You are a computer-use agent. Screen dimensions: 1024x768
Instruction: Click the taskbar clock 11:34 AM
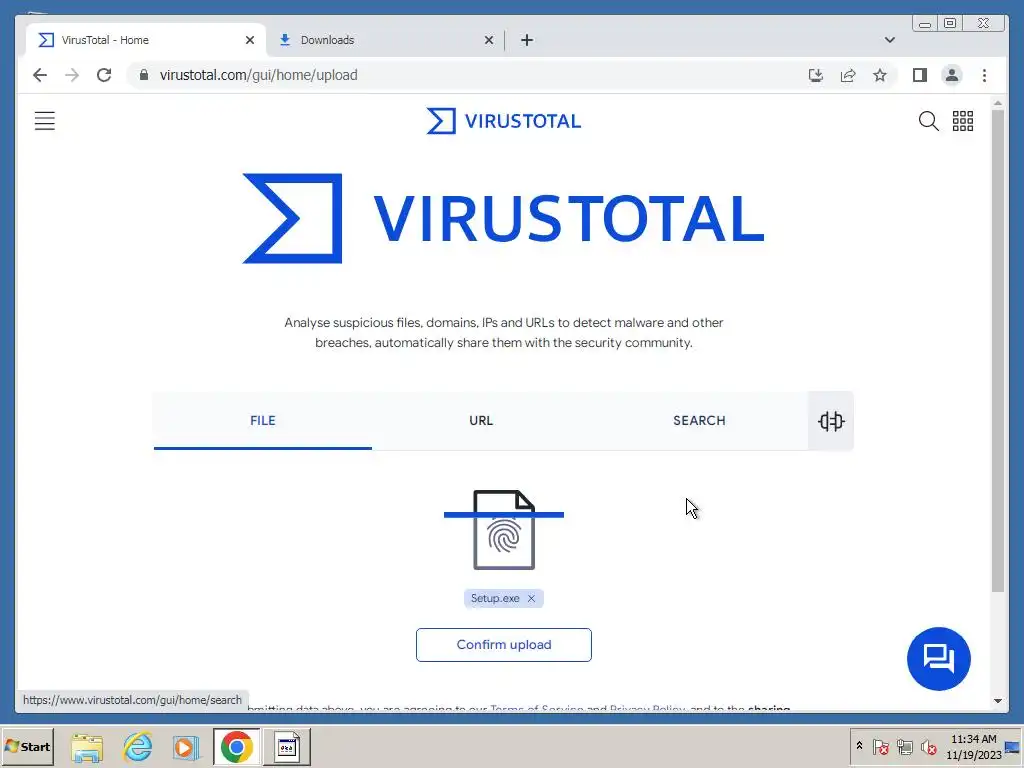974,739
